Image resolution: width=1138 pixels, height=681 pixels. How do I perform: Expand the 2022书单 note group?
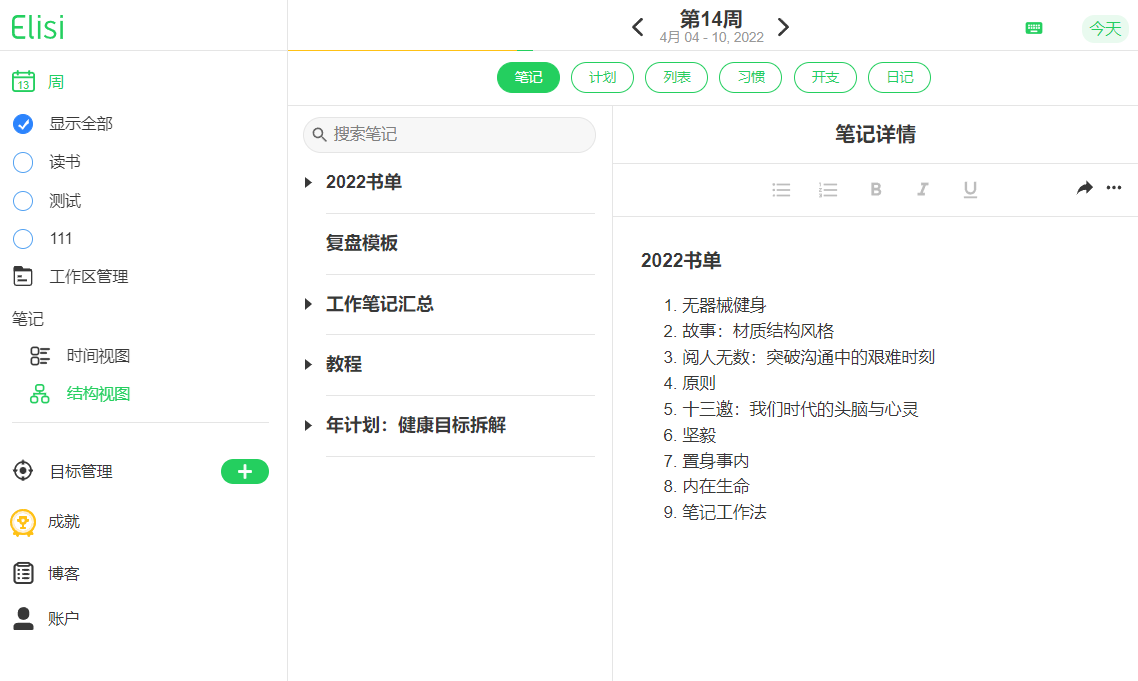point(307,182)
